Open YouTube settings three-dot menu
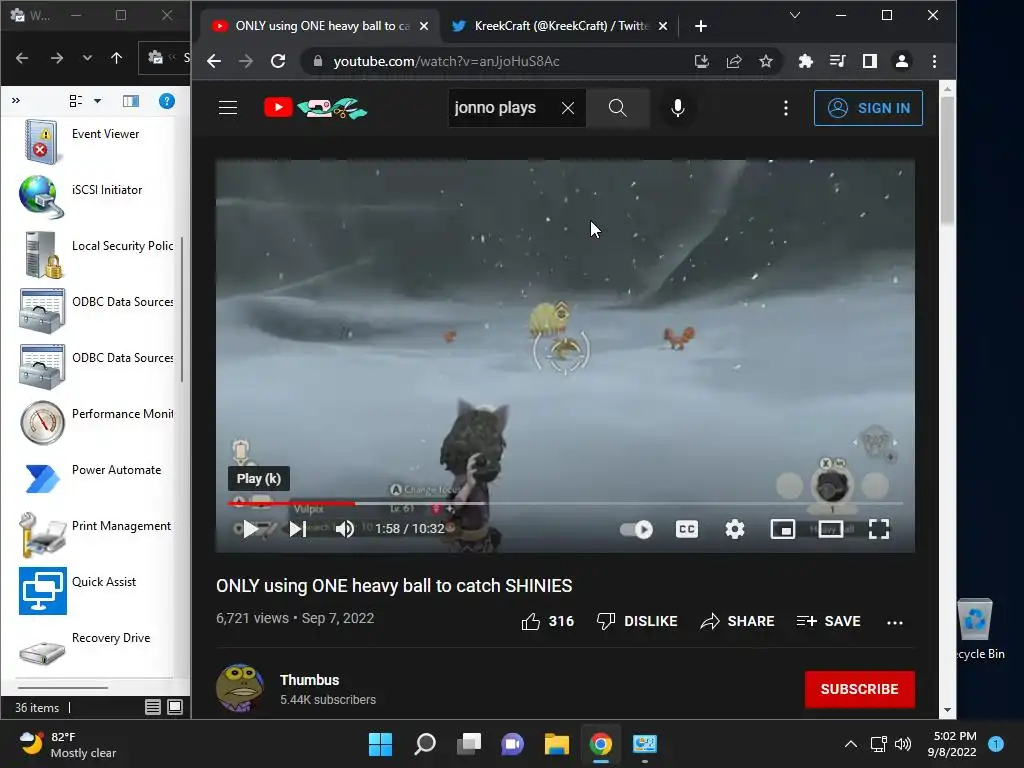This screenshot has width=1024, height=768. tap(786, 108)
